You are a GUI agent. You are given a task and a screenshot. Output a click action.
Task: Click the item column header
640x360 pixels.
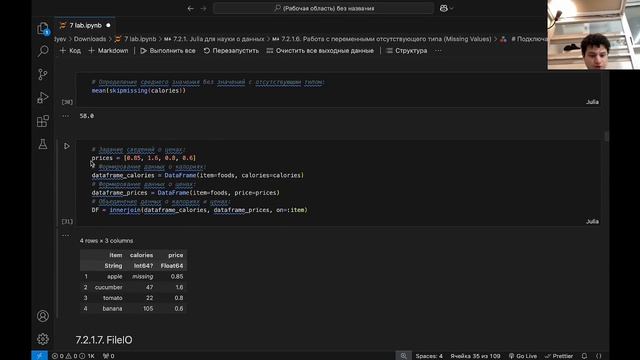point(116,255)
